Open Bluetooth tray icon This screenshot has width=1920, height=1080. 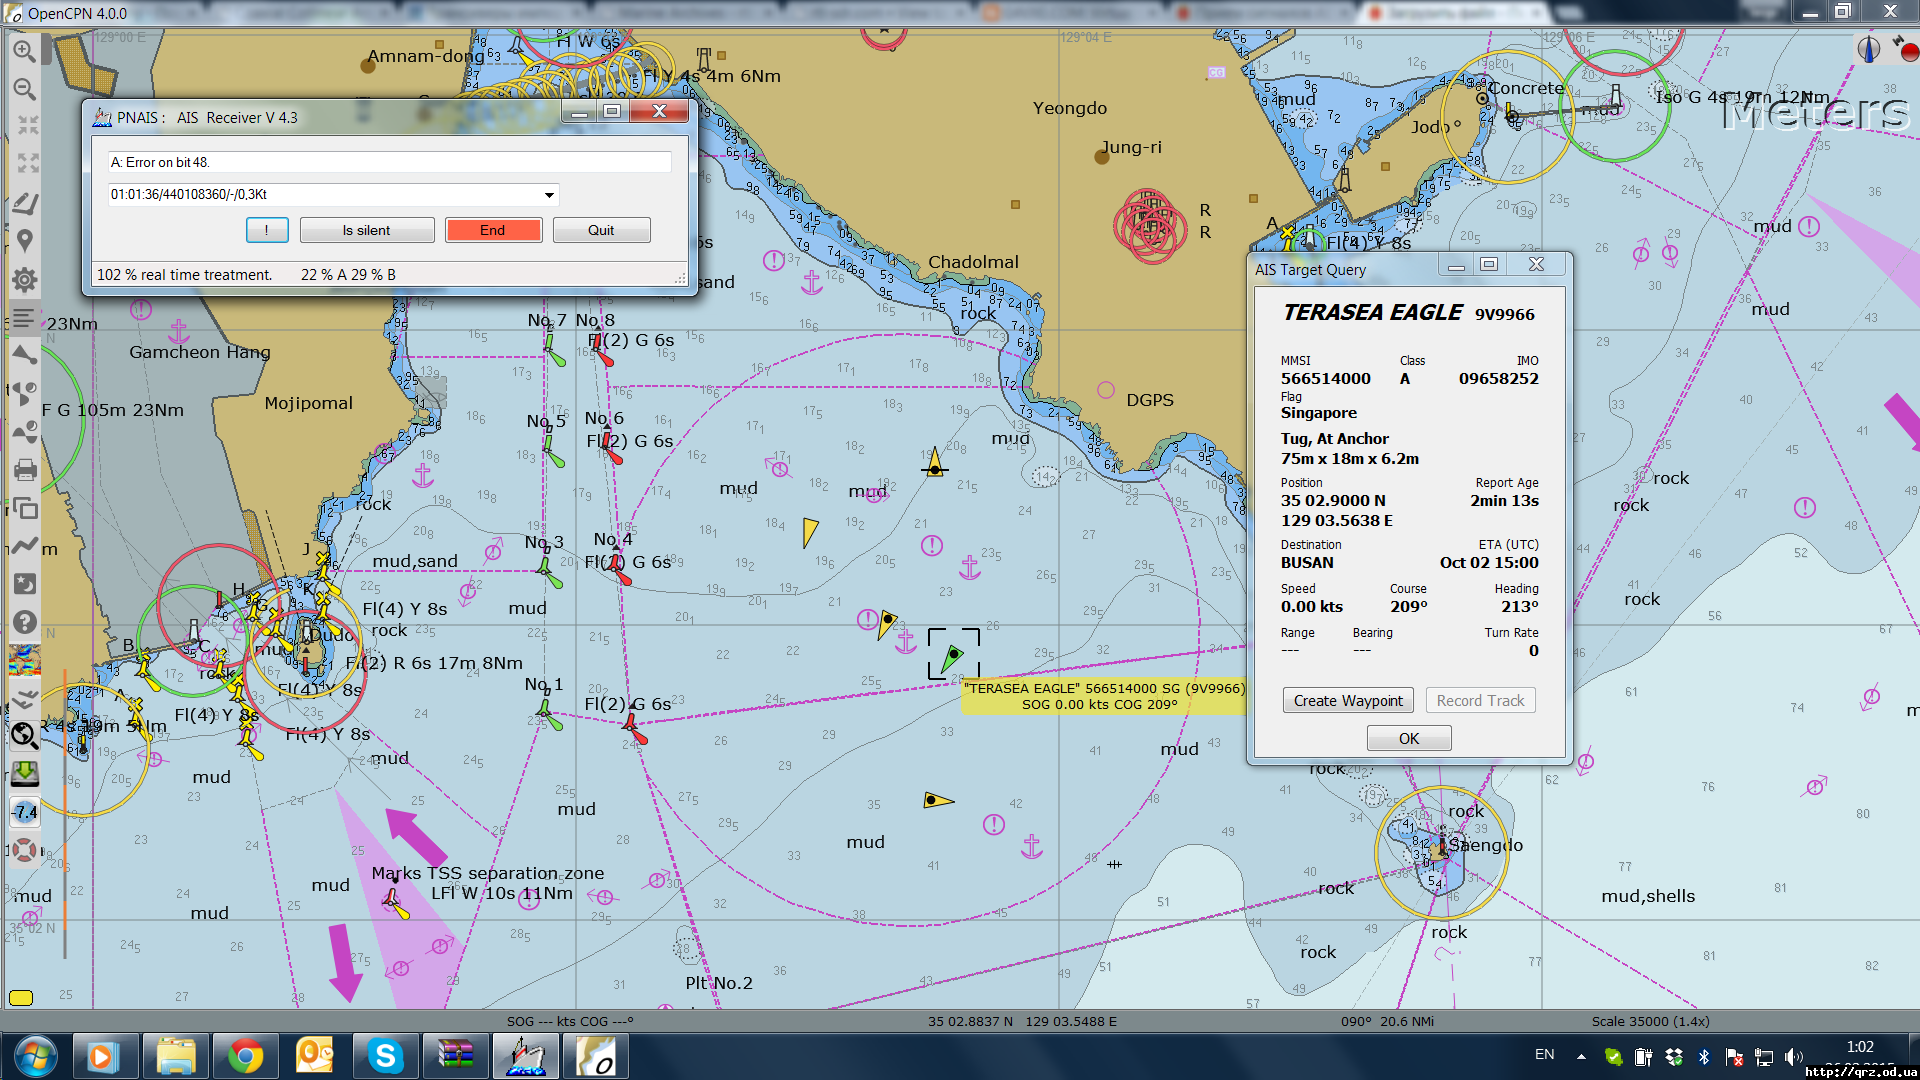tap(1704, 1056)
